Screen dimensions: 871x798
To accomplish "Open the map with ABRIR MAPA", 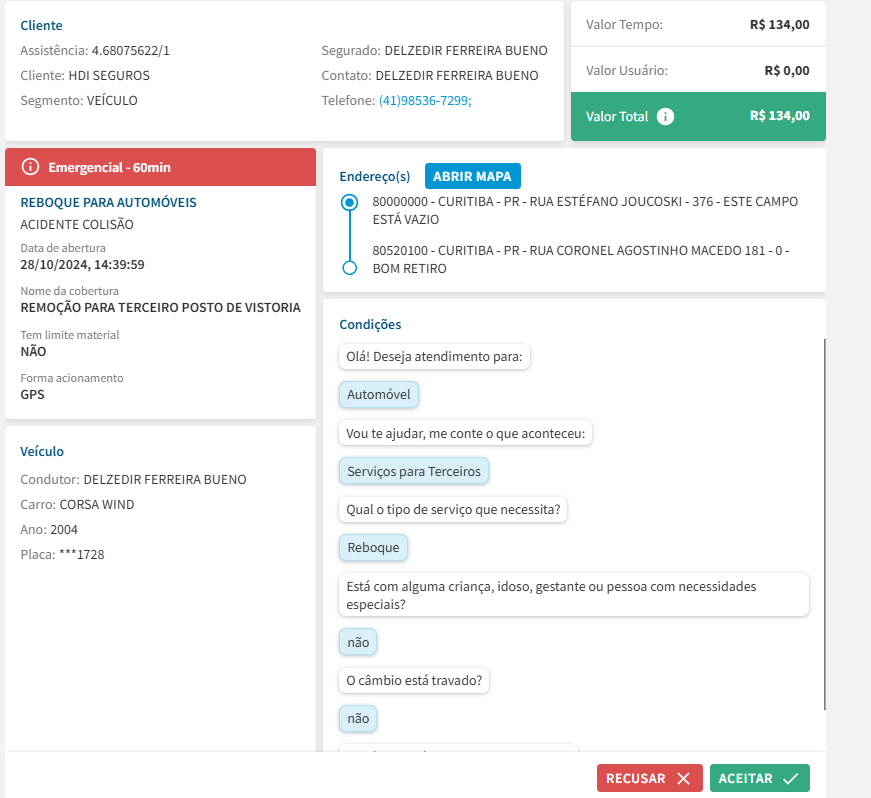I will tap(472, 176).
